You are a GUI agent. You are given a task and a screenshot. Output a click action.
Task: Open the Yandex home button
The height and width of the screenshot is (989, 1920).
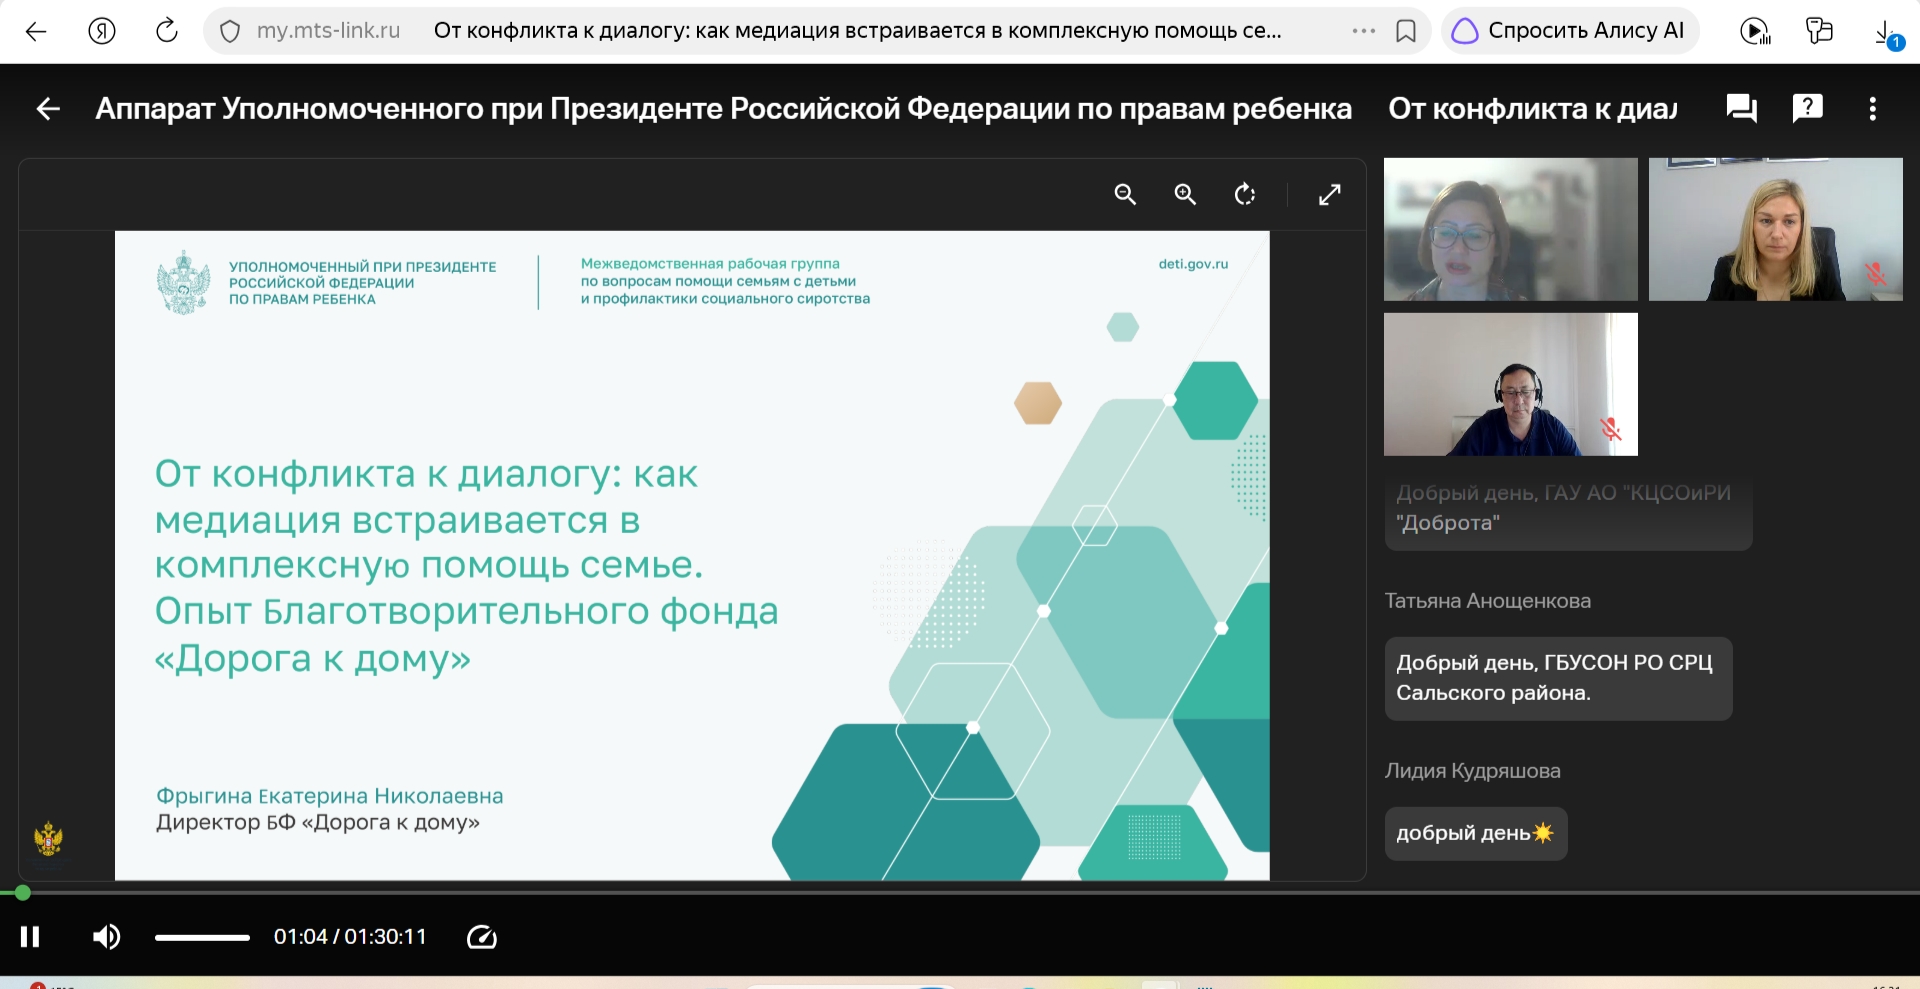pos(102,31)
